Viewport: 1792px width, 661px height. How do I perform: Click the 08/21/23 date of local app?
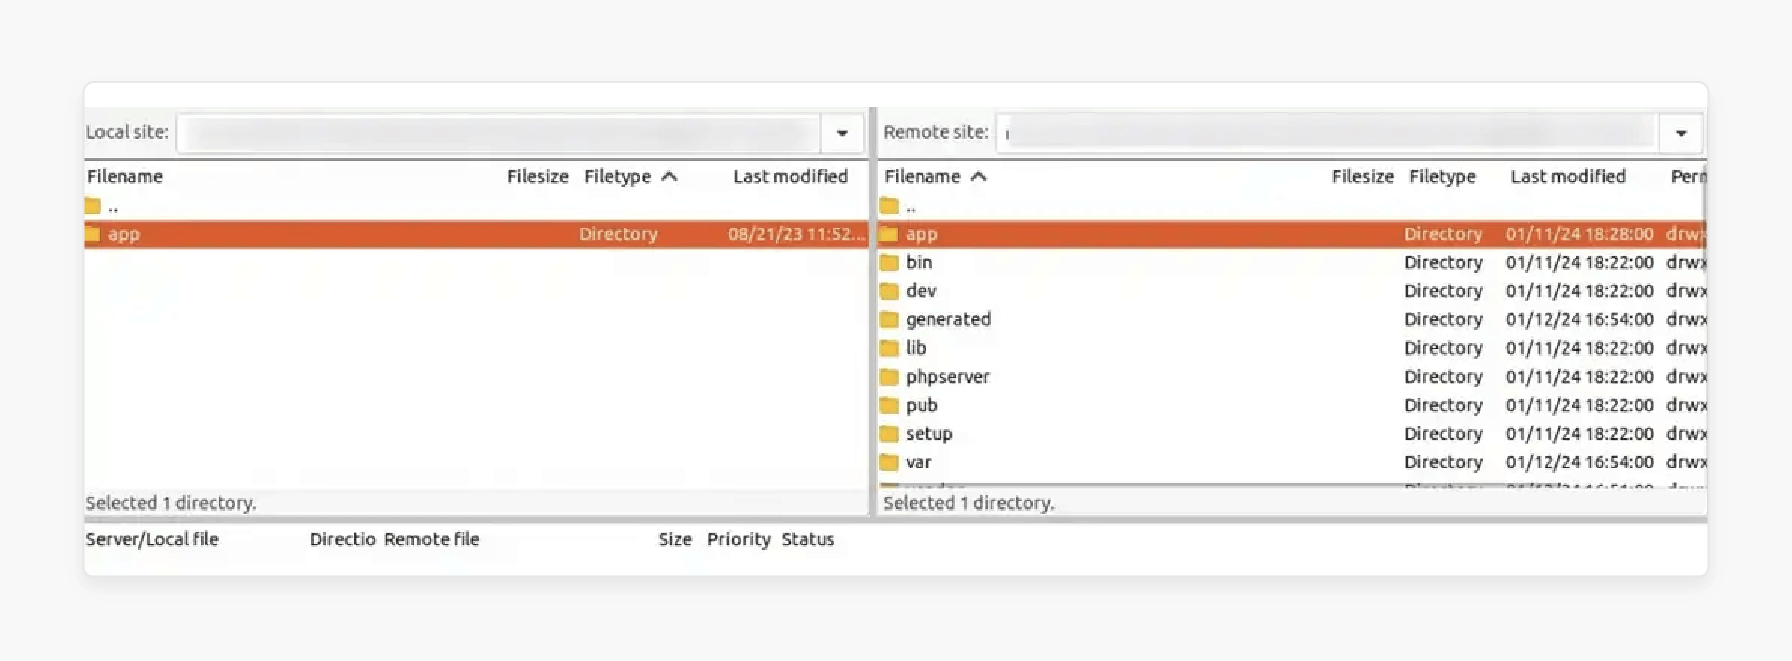[796, 234]
